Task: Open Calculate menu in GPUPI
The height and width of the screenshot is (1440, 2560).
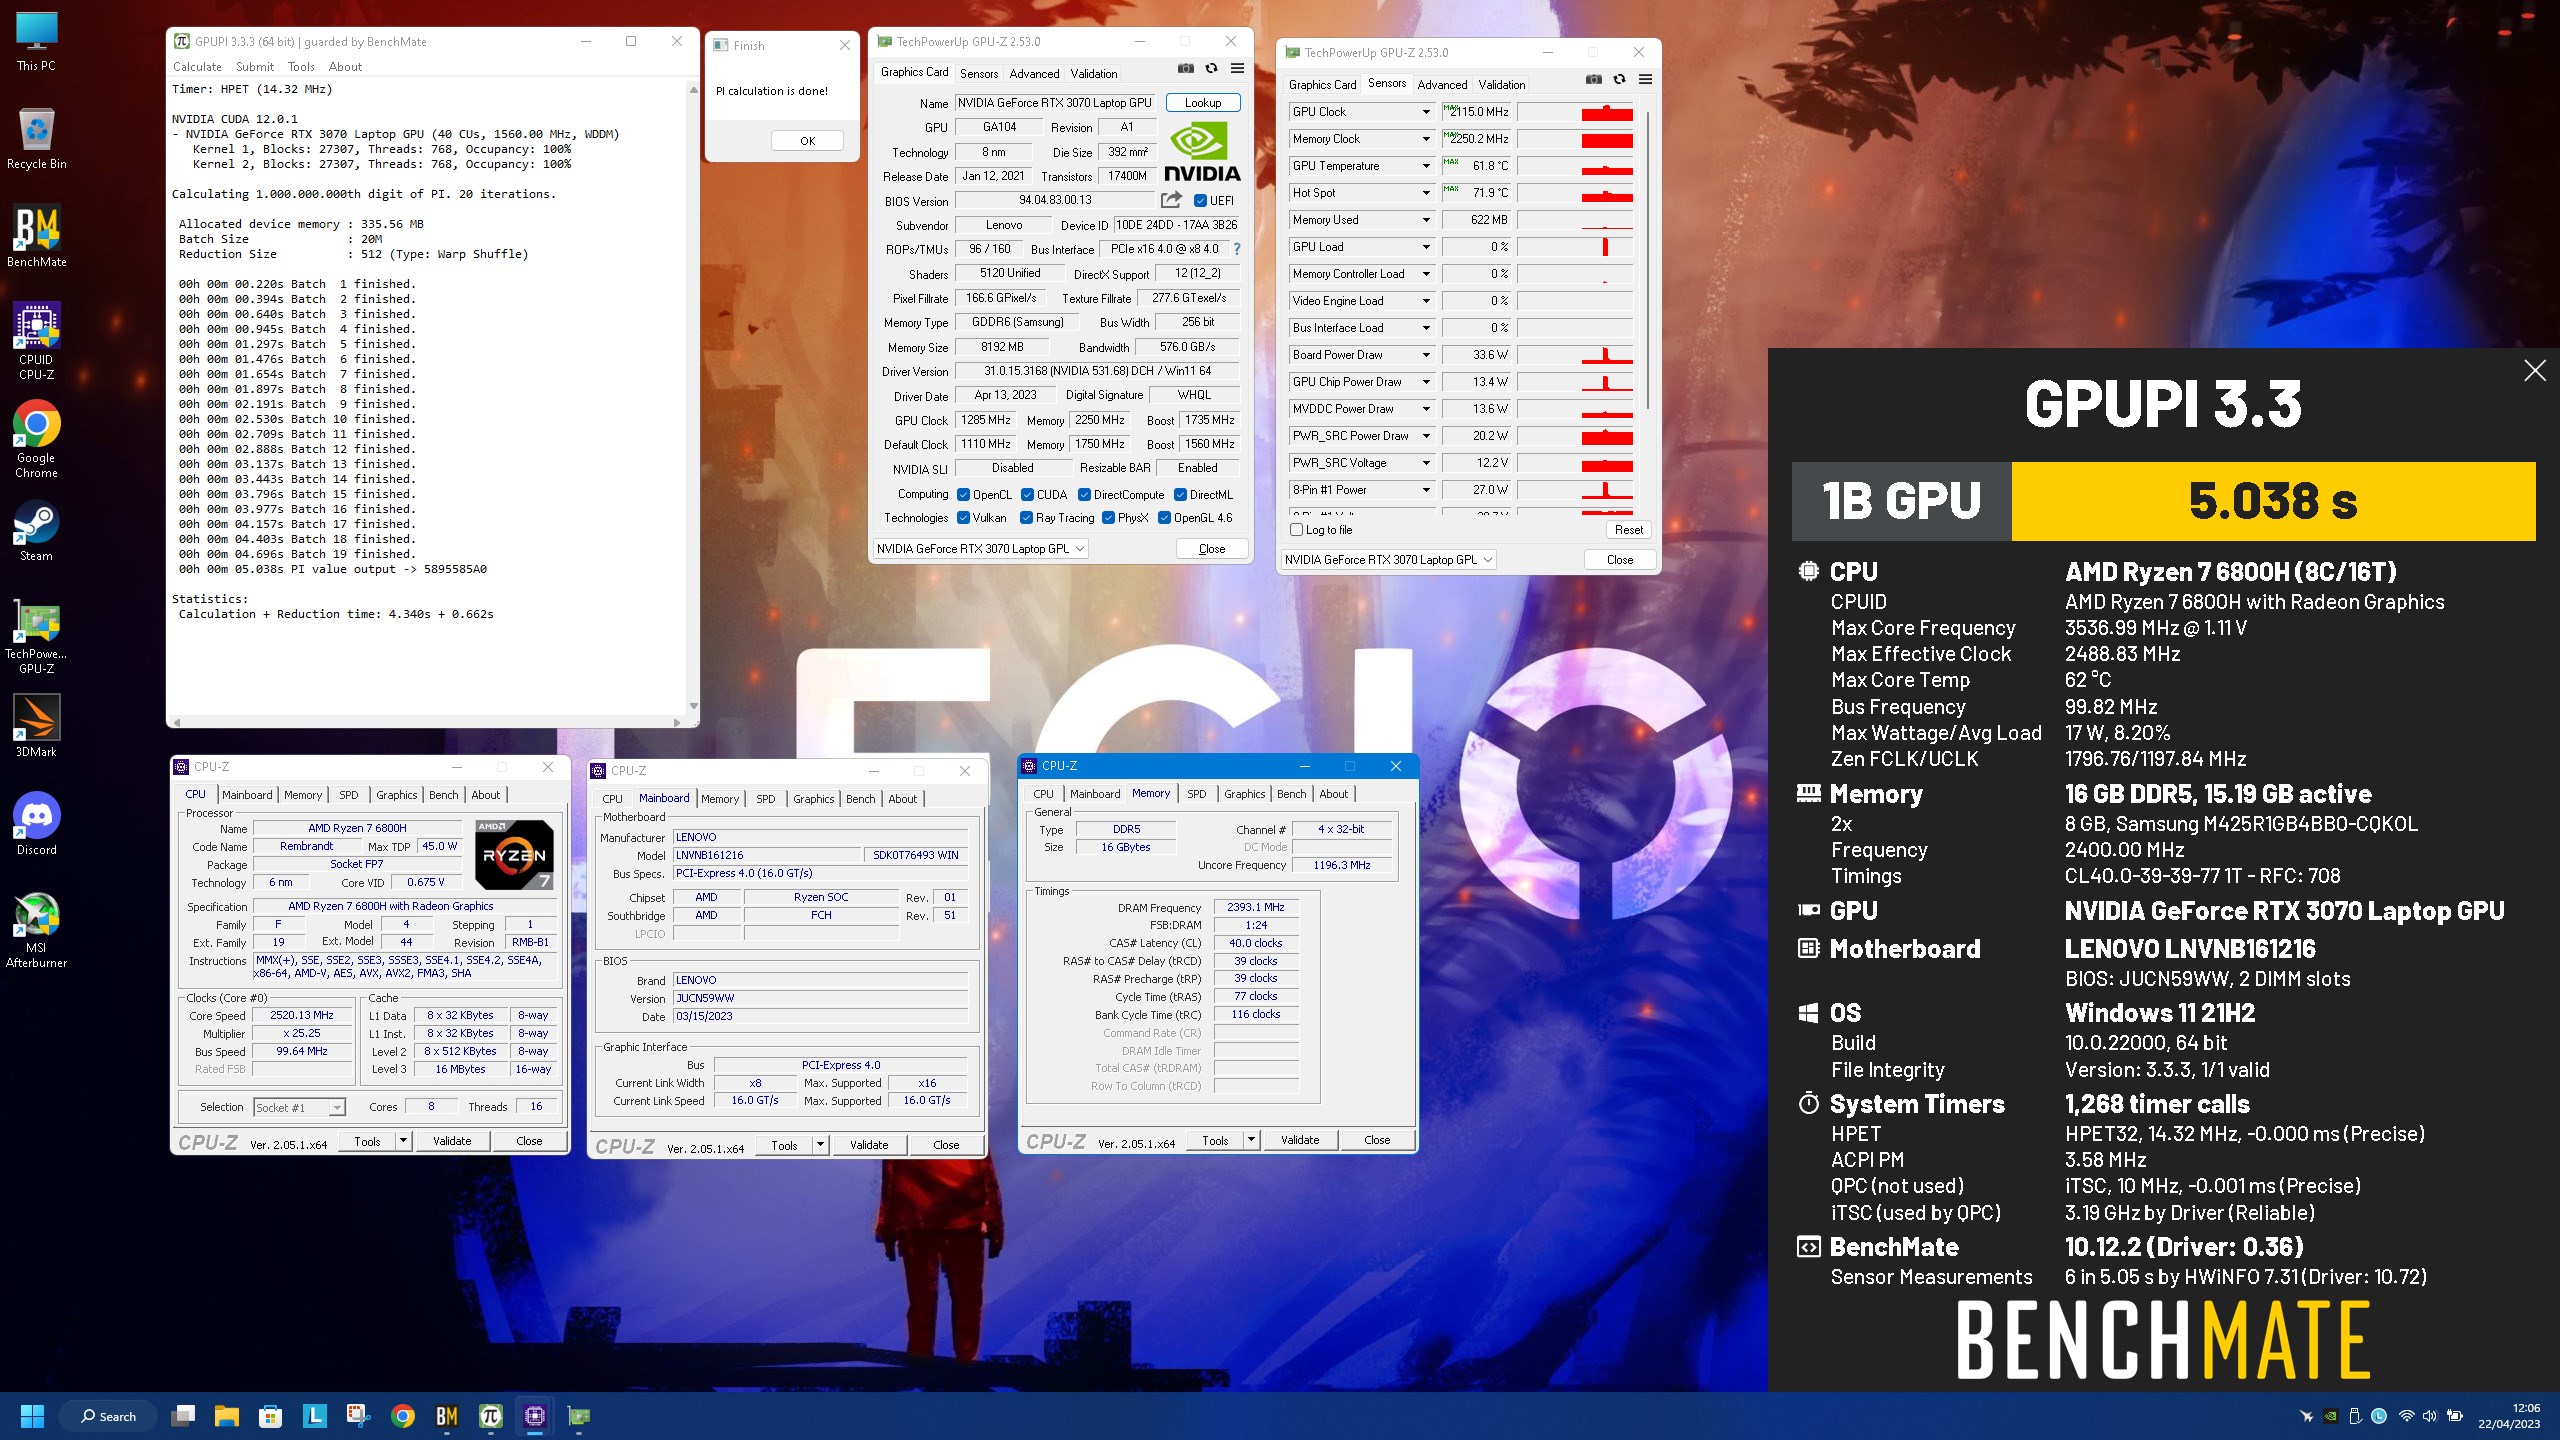Action: point(197,67)
